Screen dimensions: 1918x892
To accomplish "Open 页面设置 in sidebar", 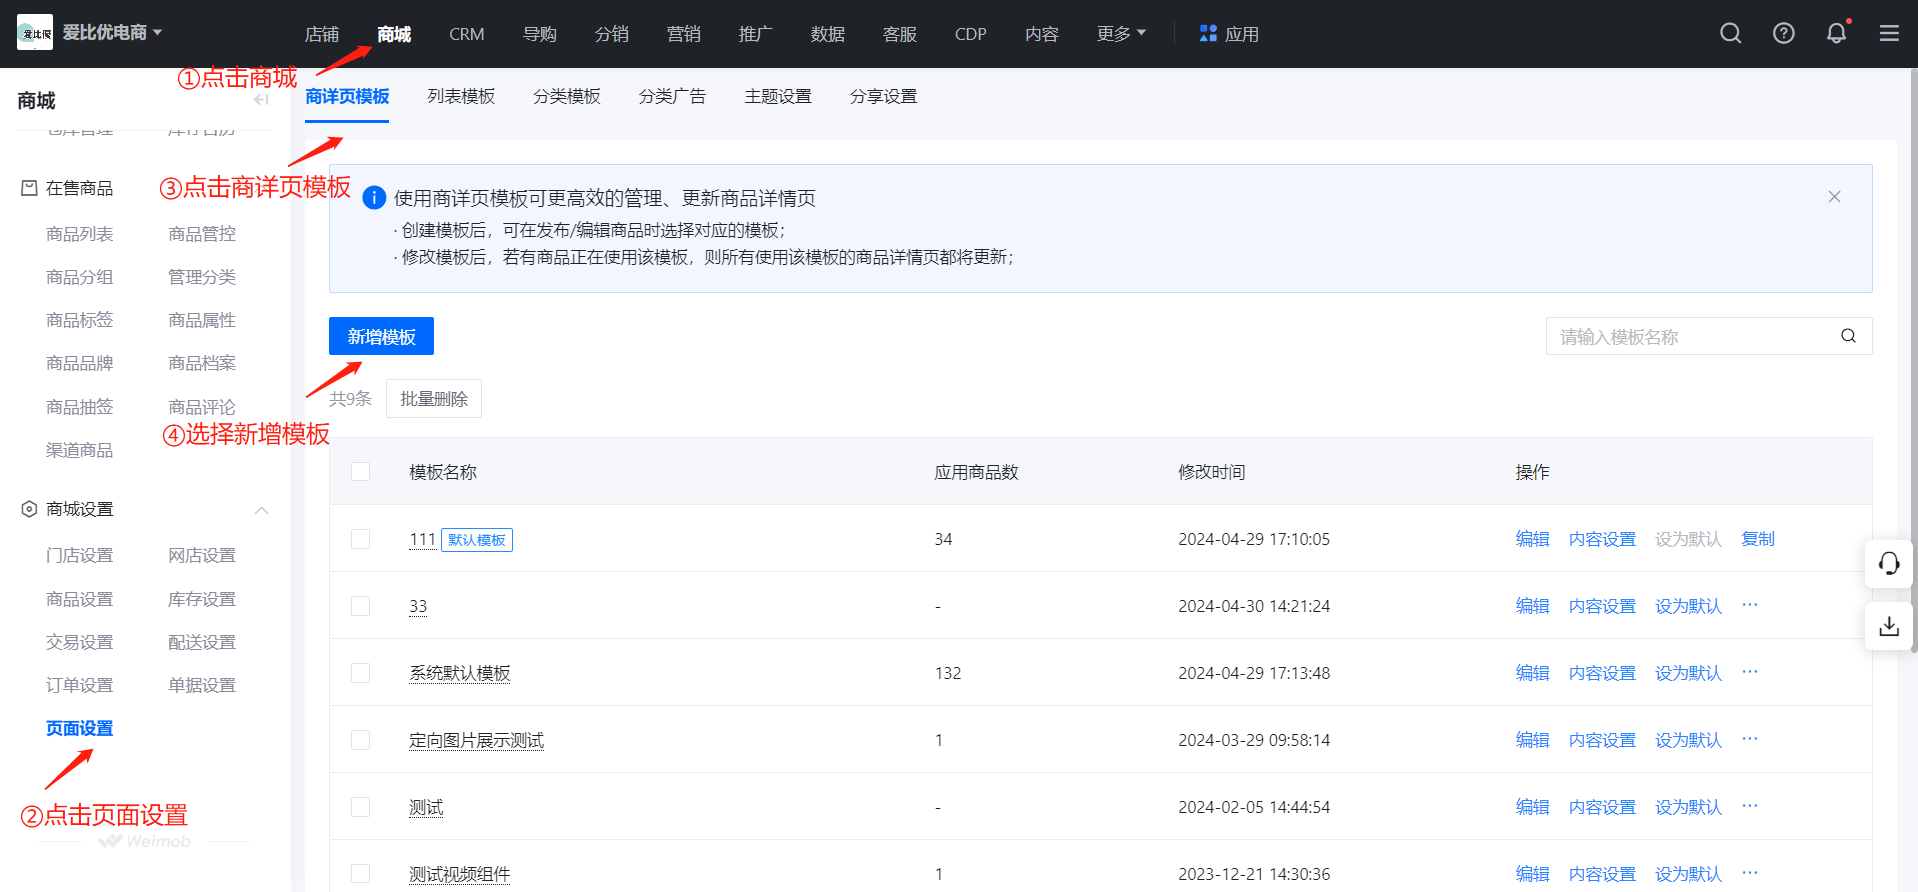I will pos(79,728).
